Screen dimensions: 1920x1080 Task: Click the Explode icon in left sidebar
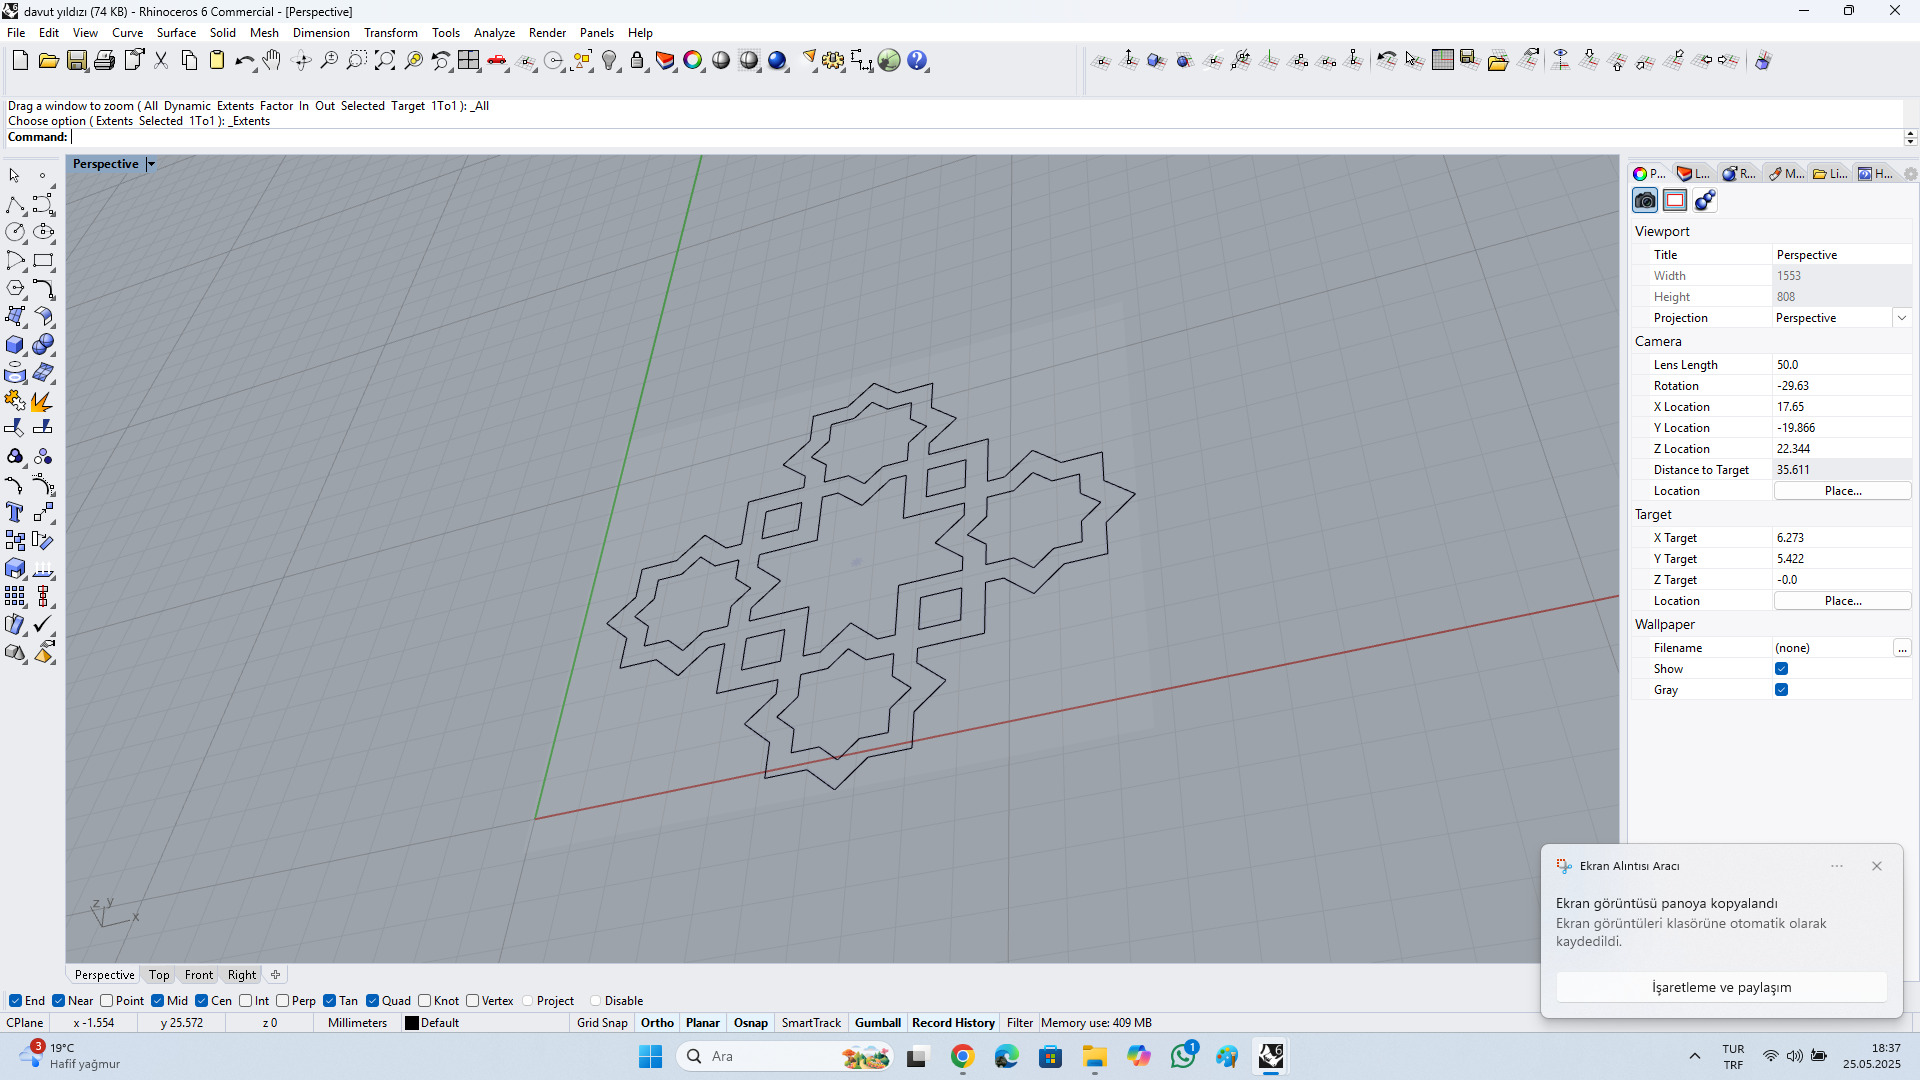[43, 401]
